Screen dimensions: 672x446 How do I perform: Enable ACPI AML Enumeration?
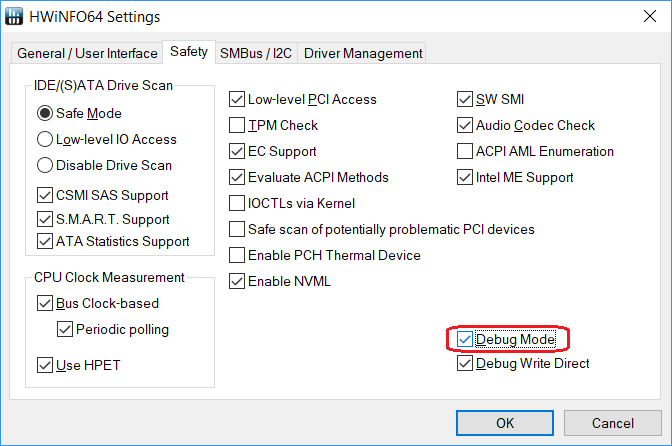[465, 151]
